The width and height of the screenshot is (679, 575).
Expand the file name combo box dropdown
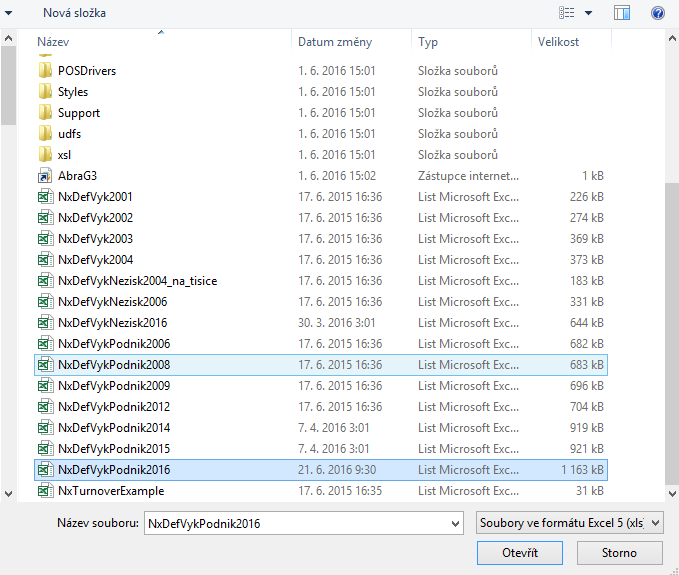456,523
